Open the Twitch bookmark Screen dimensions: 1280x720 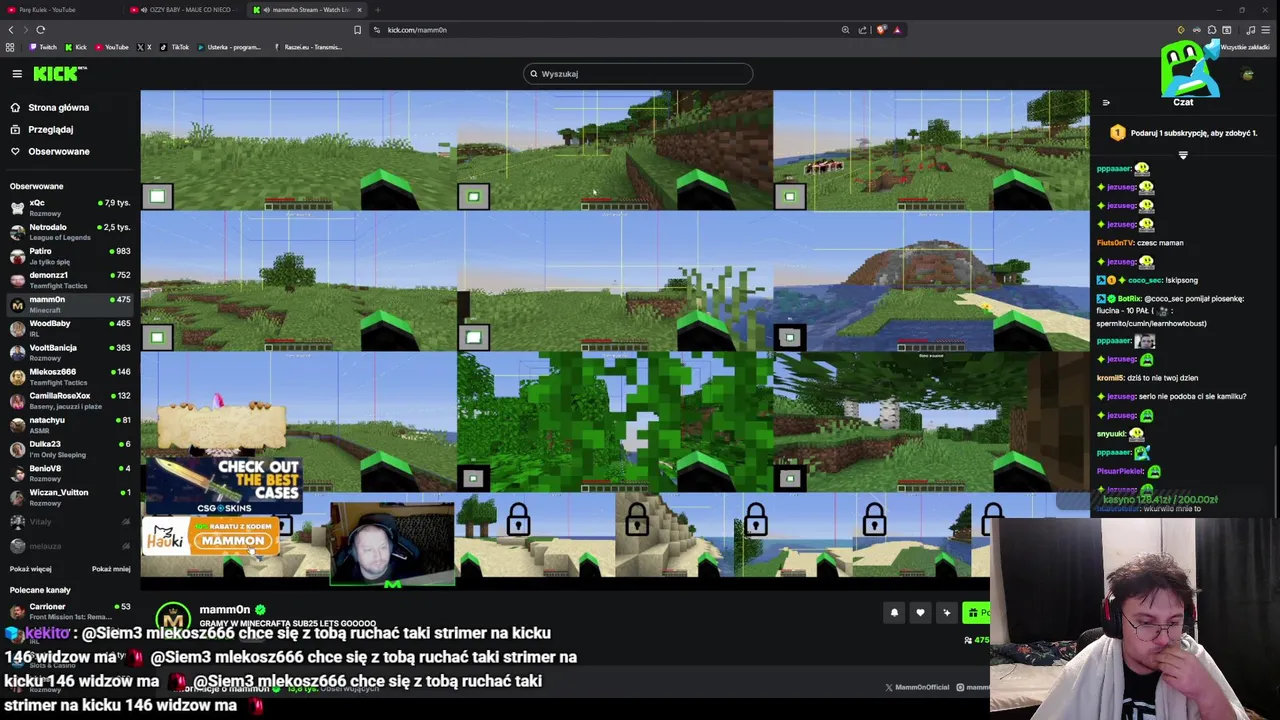tap(43, 47)
